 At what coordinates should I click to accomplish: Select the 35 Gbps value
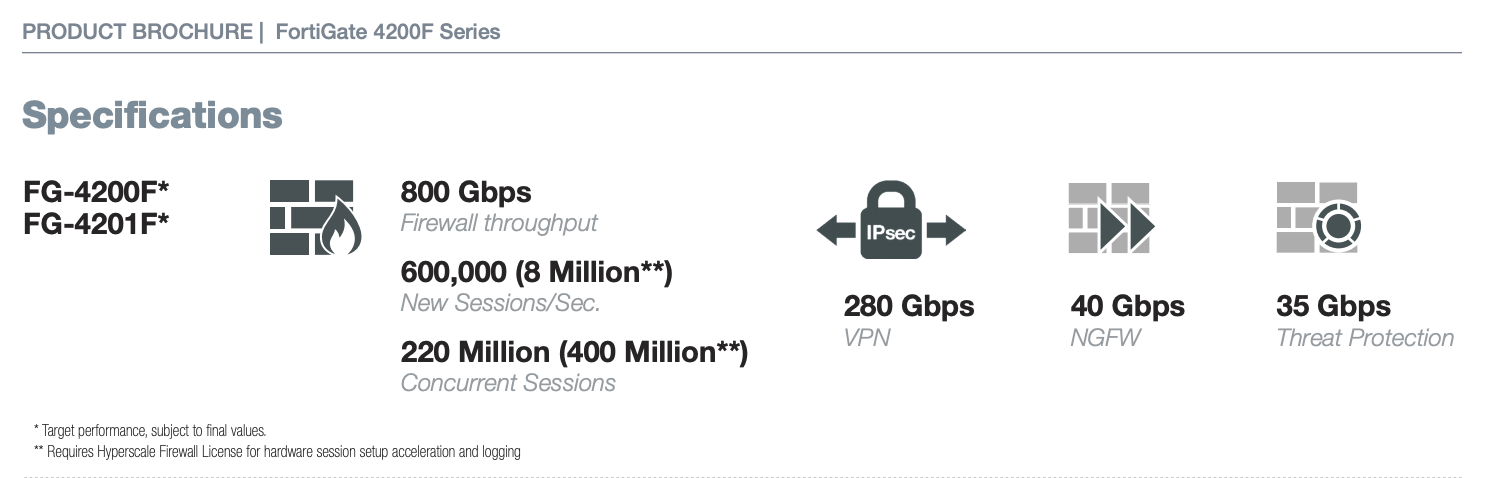[x=1333, y=306]
